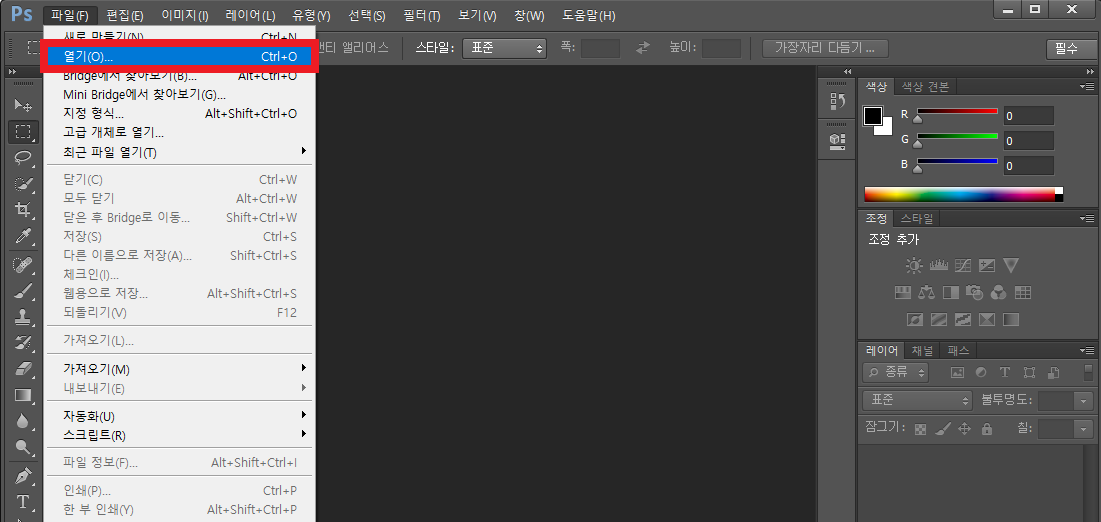Toggle smart object filter in Layers panel
Screen dimensions: 1101x522
(x=1053, y=372)
